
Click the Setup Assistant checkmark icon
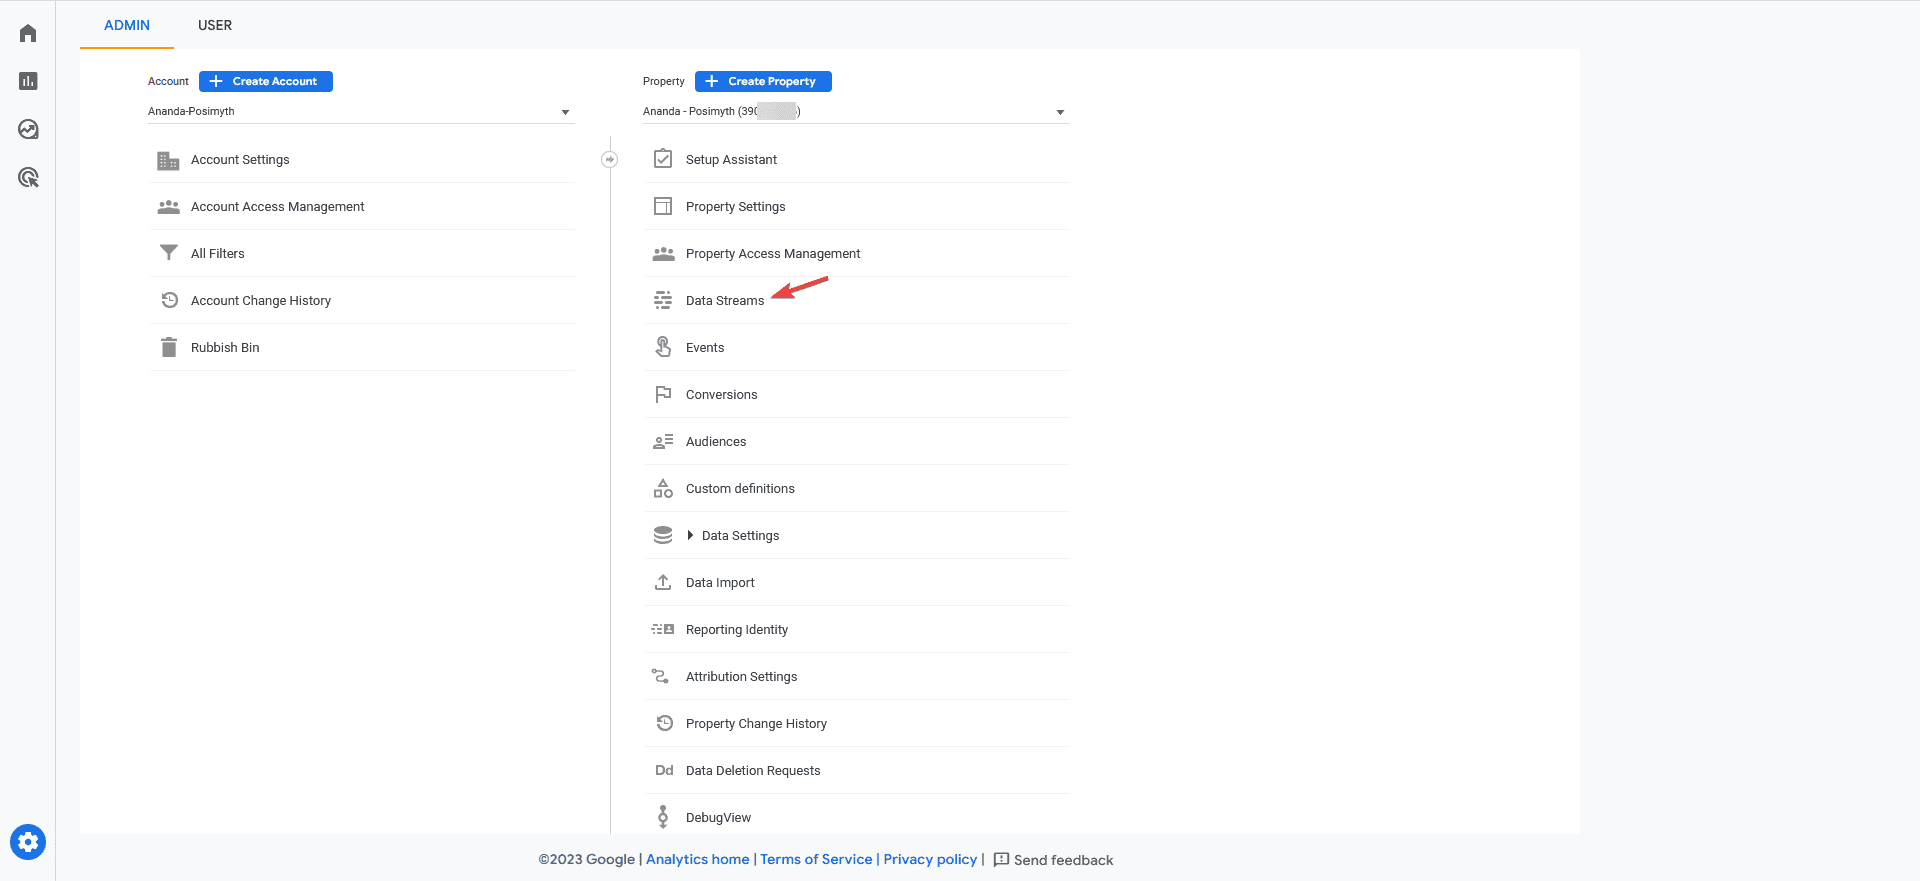click(663, 159)
